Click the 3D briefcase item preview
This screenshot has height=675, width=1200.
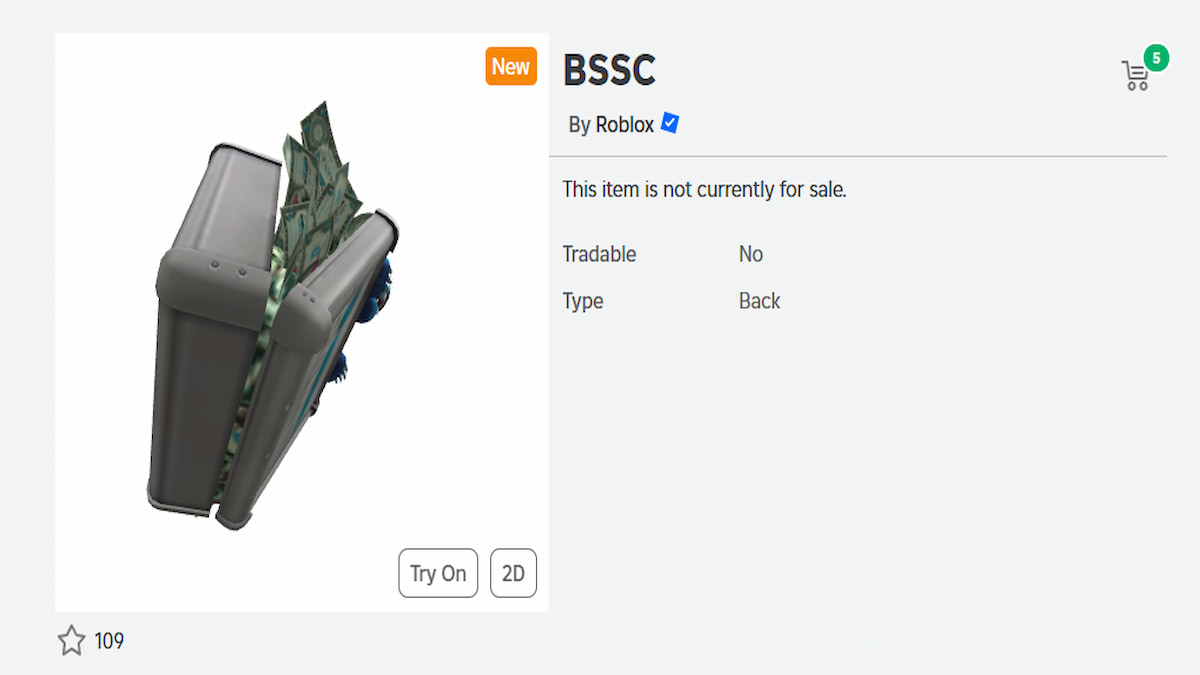(280, 330)
